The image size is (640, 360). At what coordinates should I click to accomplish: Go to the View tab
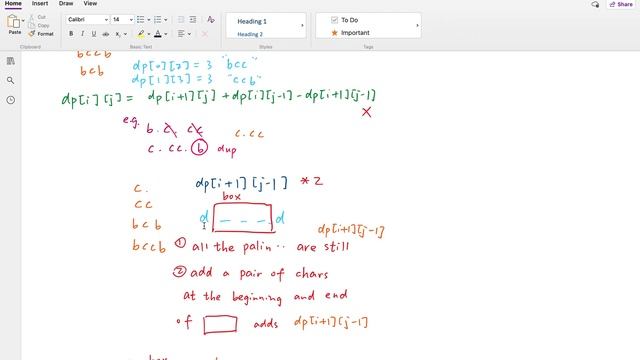tap(90, 3)
